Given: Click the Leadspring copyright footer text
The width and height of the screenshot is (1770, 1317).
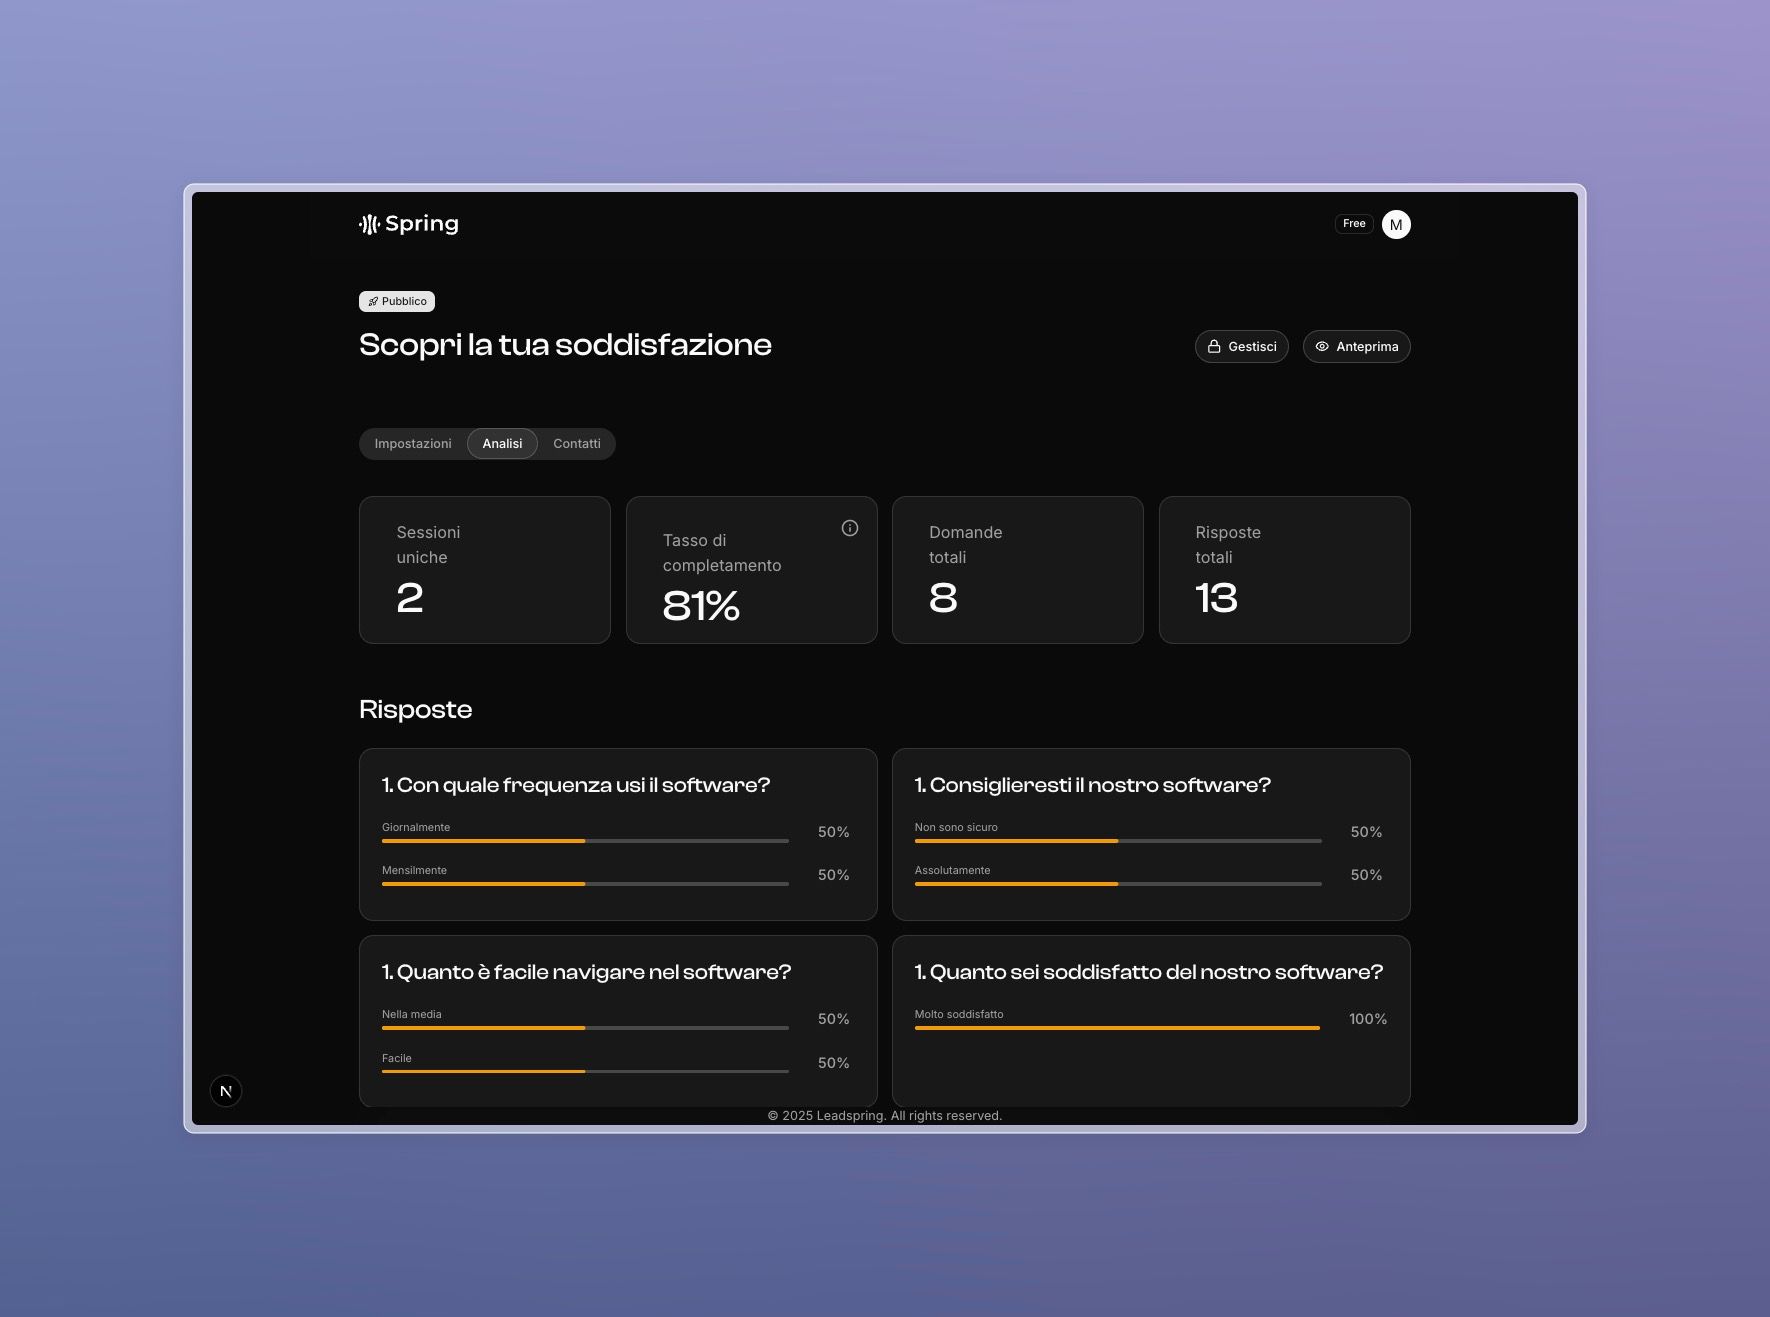Looking at the screenshot, I should click(884, 1116).
